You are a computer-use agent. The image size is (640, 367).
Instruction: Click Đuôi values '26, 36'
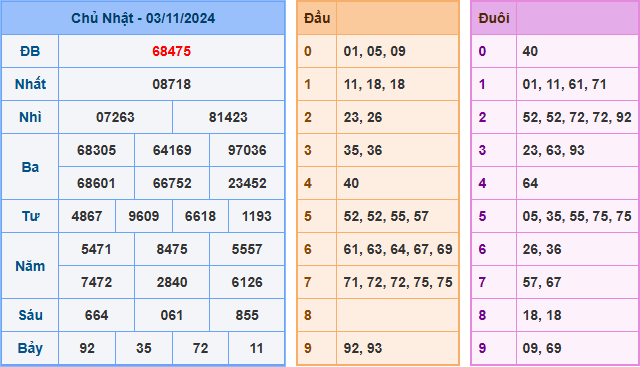pos(542,249)
